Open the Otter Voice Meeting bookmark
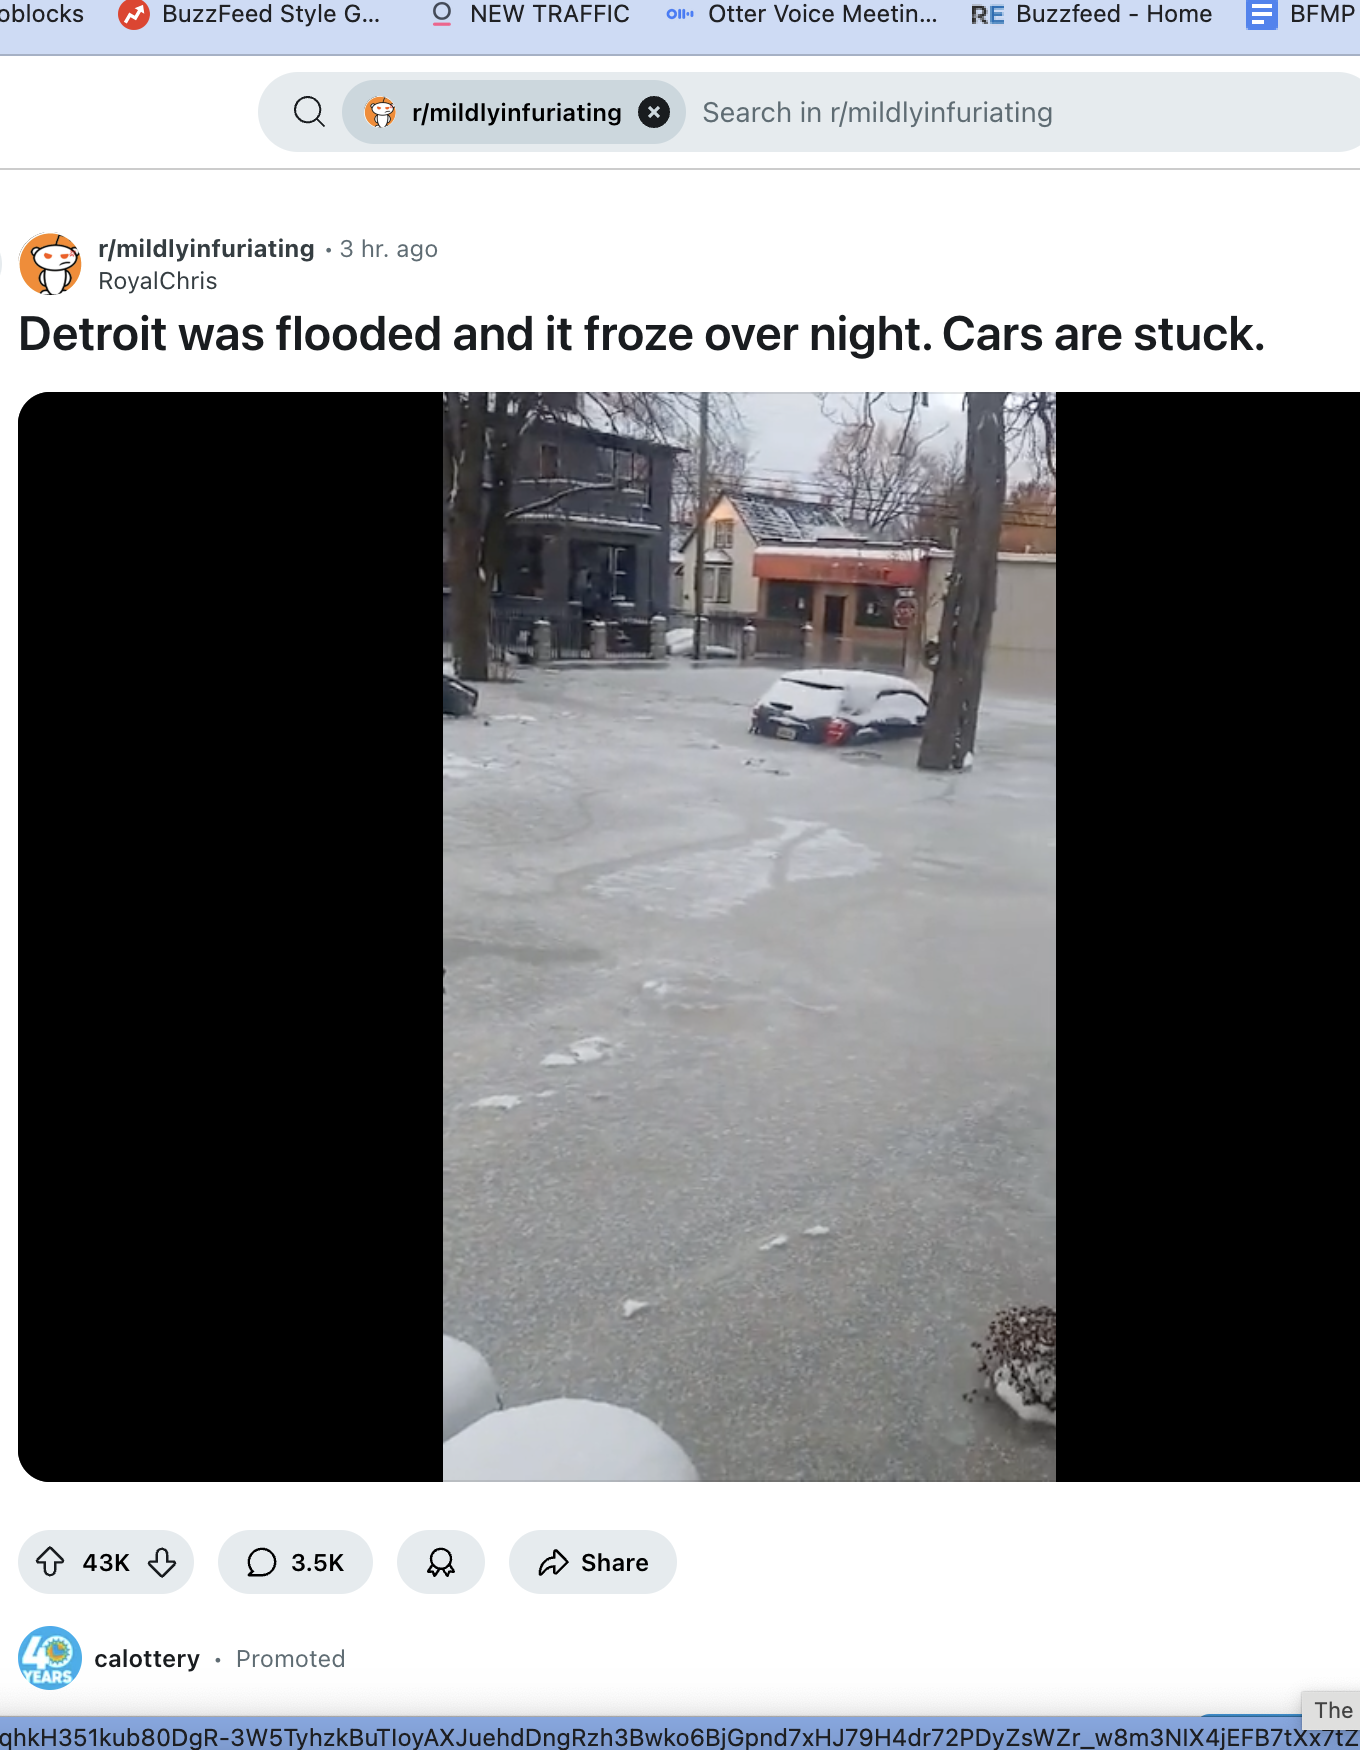Screen dimensions: 1360x1750 802,14
